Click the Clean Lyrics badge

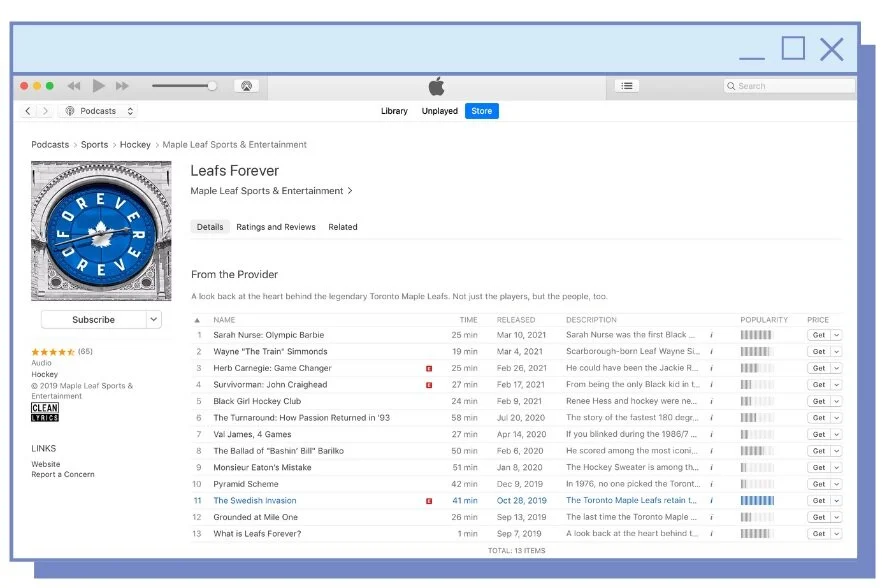click(x=45, y=412)
